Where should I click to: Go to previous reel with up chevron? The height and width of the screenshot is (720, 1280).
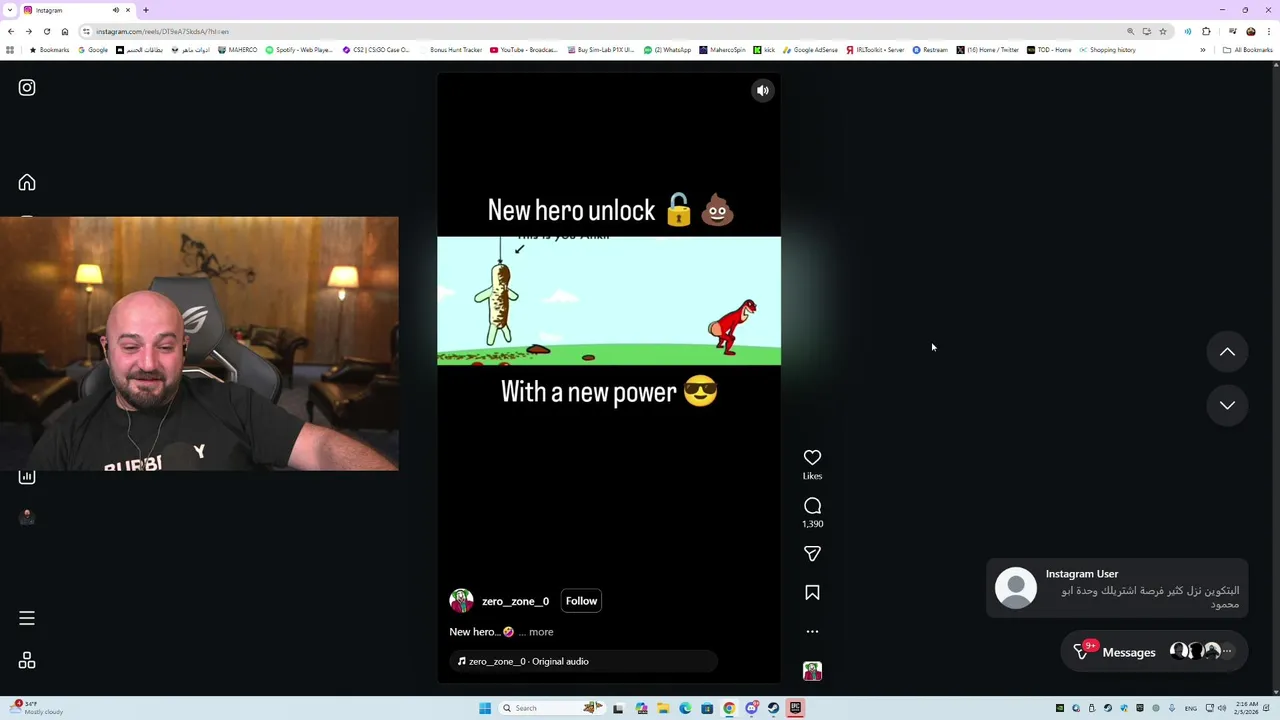(x=1227, y=352)
